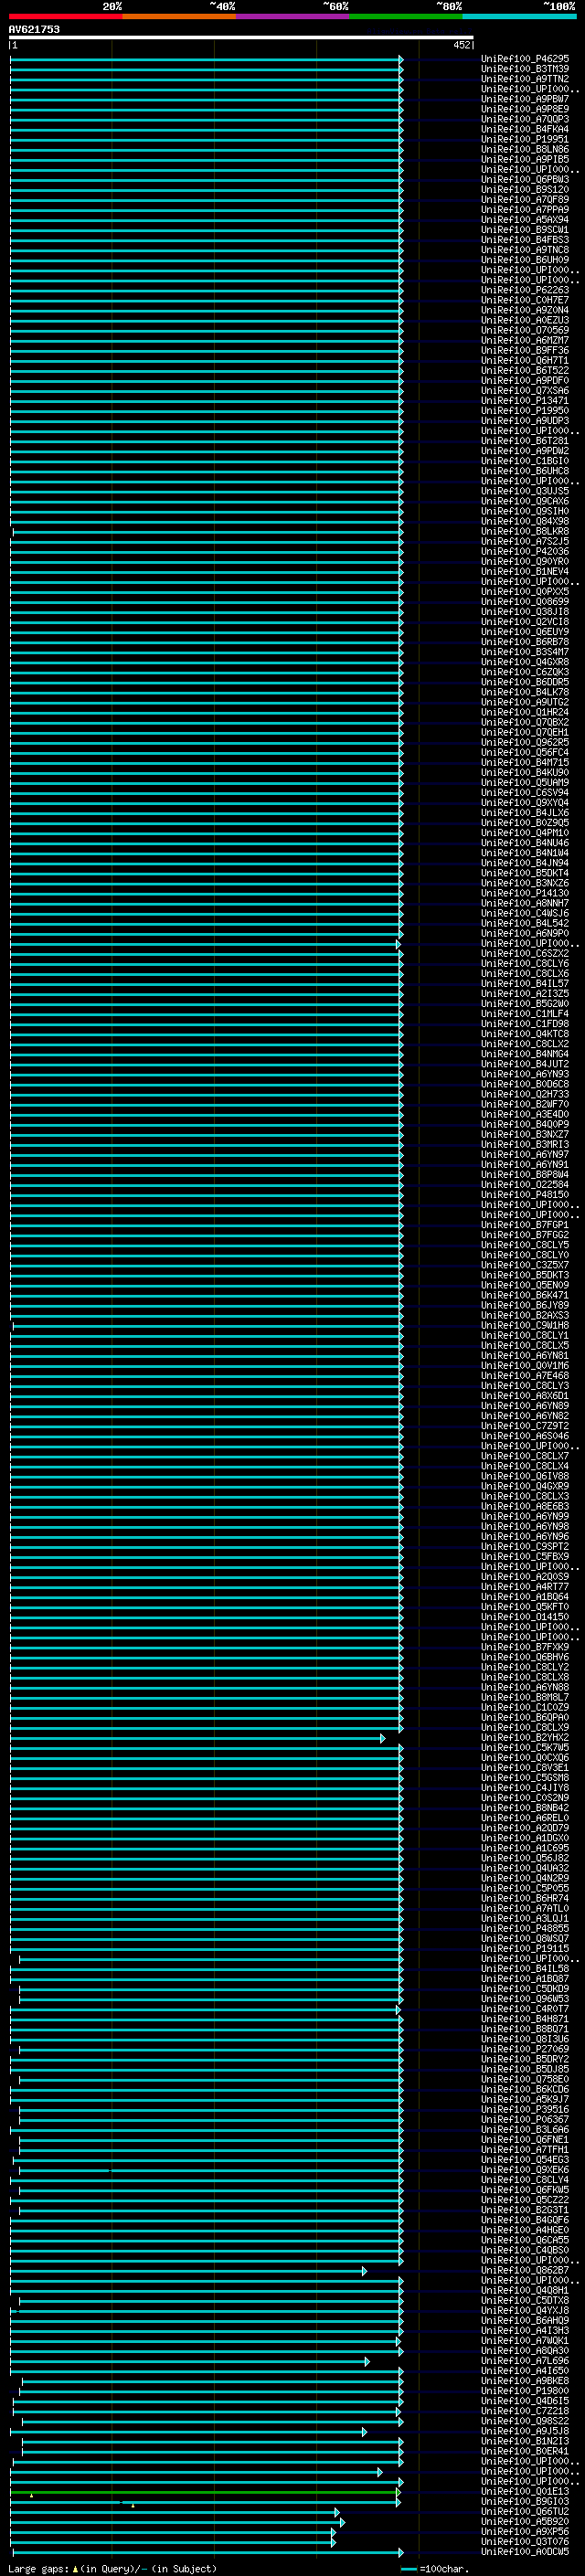This screenshot has width=585, height=2576.
Task: Click sequence ID UniRef100_B4H871
Action: pyautogui.click(x=525, y=2018)
